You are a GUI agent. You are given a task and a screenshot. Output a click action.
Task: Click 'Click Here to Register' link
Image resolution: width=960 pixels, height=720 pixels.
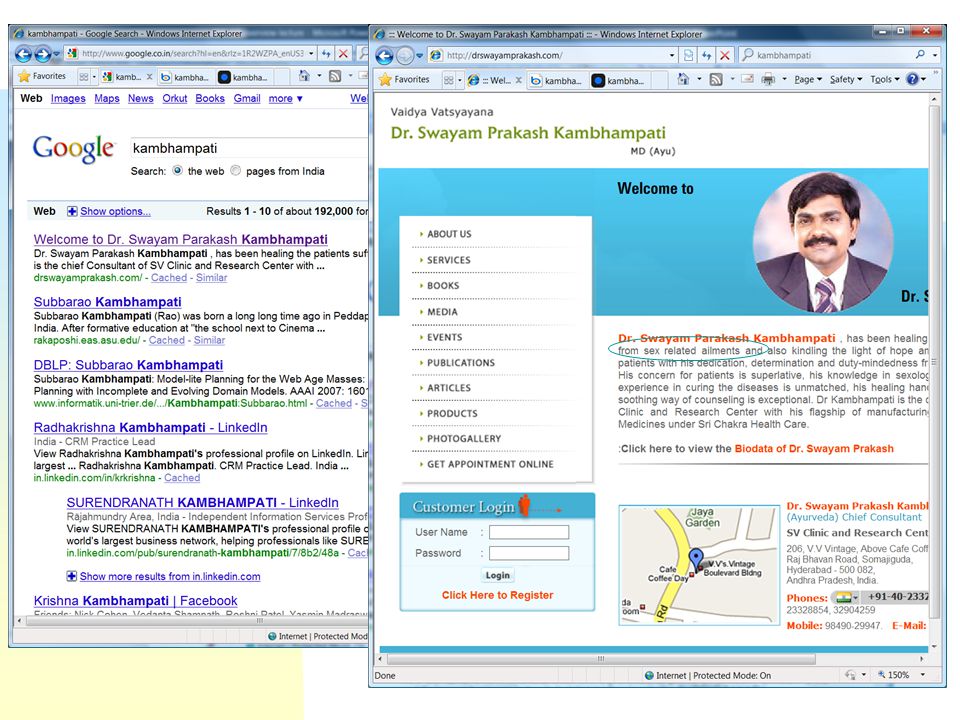point(497,595)
